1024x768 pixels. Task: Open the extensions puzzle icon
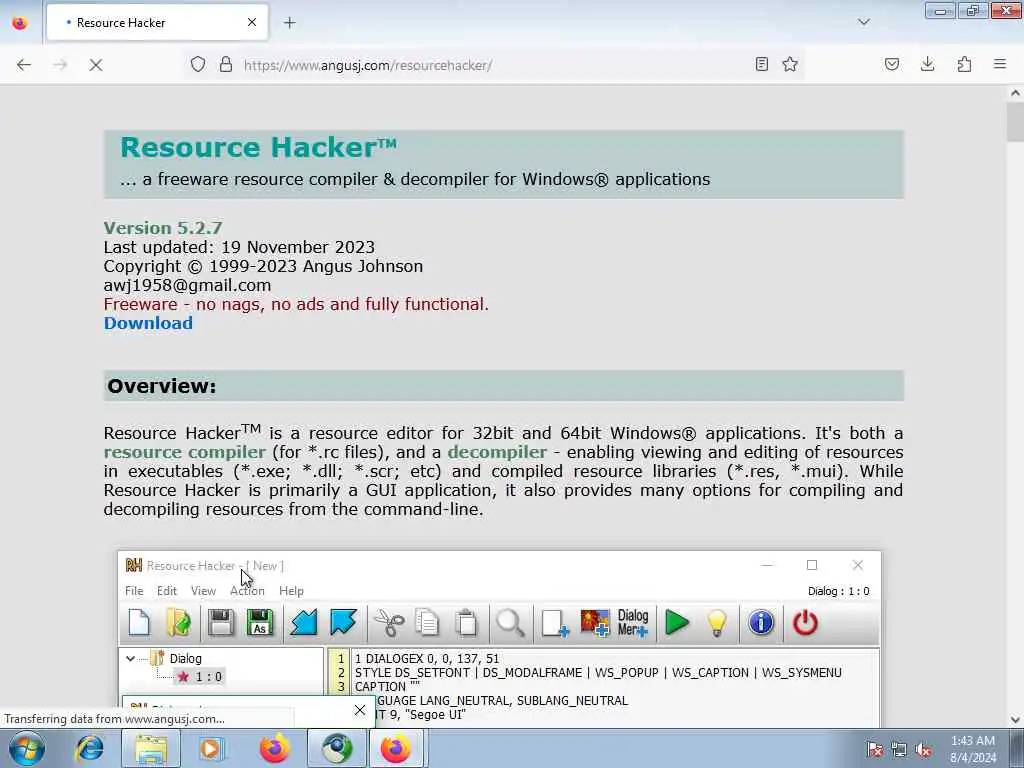pos(964,64)
